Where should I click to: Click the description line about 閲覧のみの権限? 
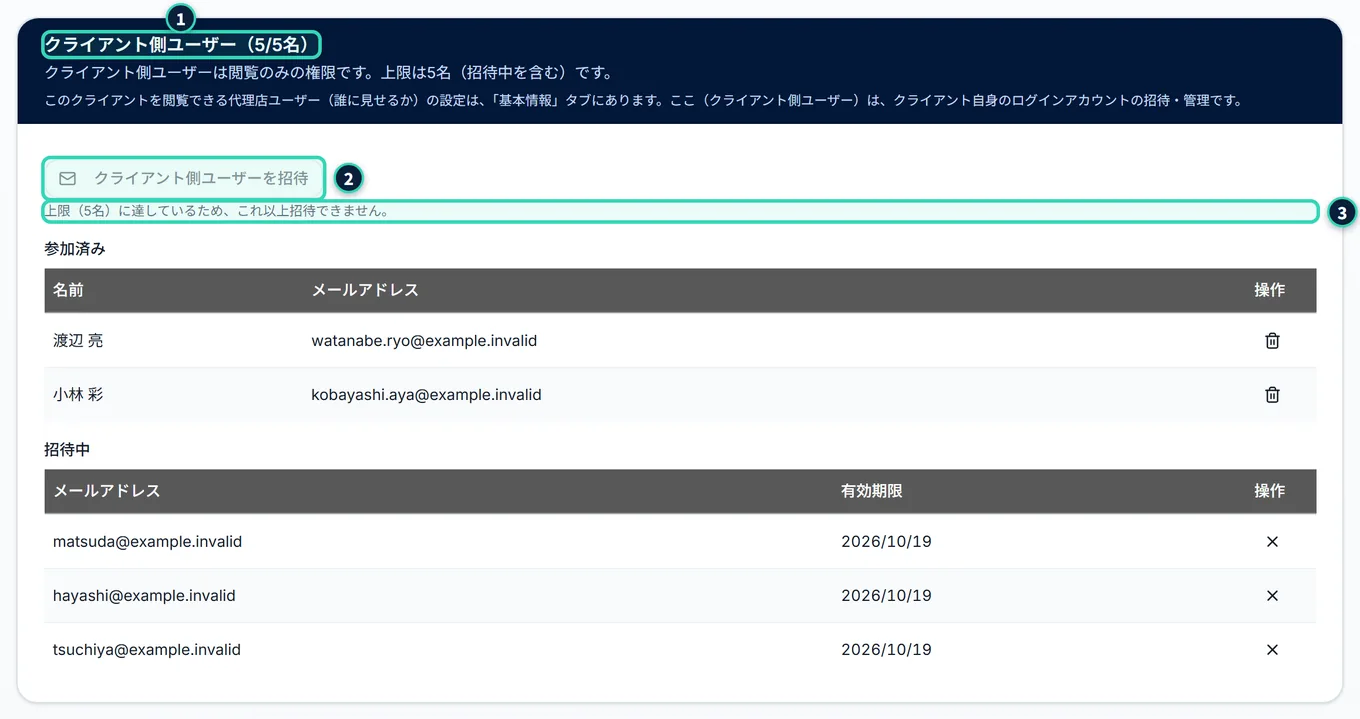coord(329,73)
